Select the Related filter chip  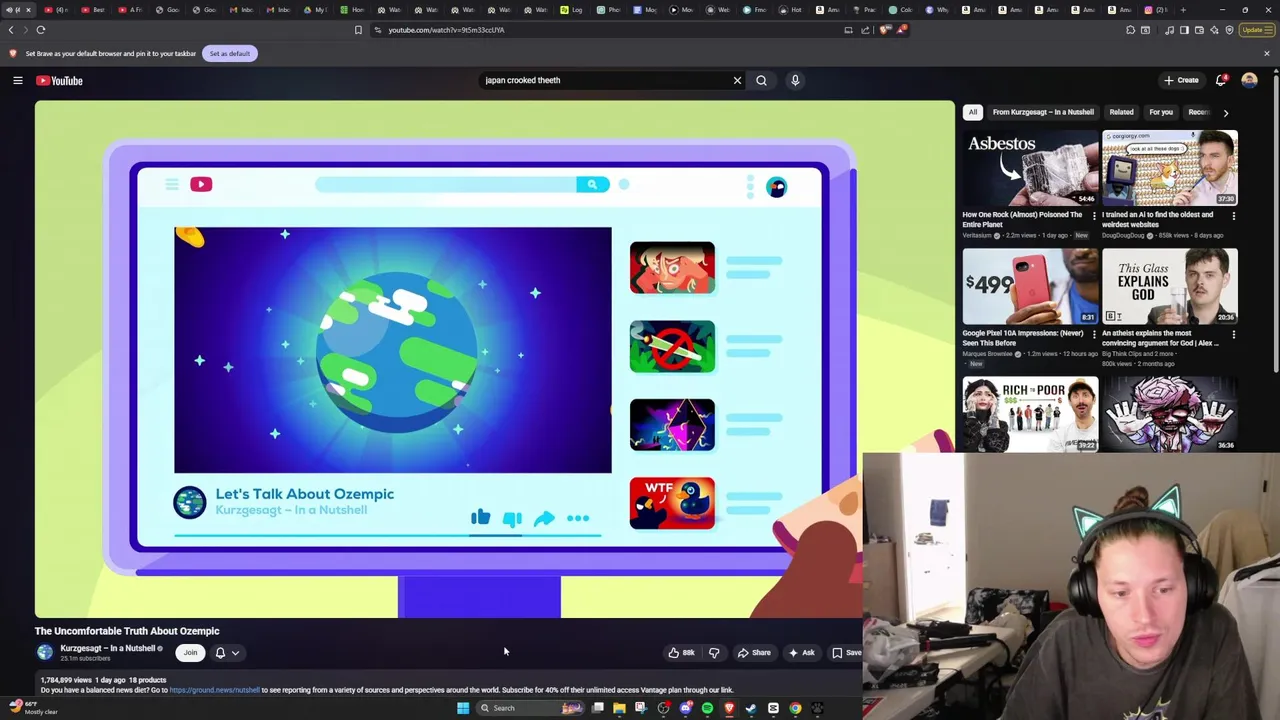pos(1121,112)
